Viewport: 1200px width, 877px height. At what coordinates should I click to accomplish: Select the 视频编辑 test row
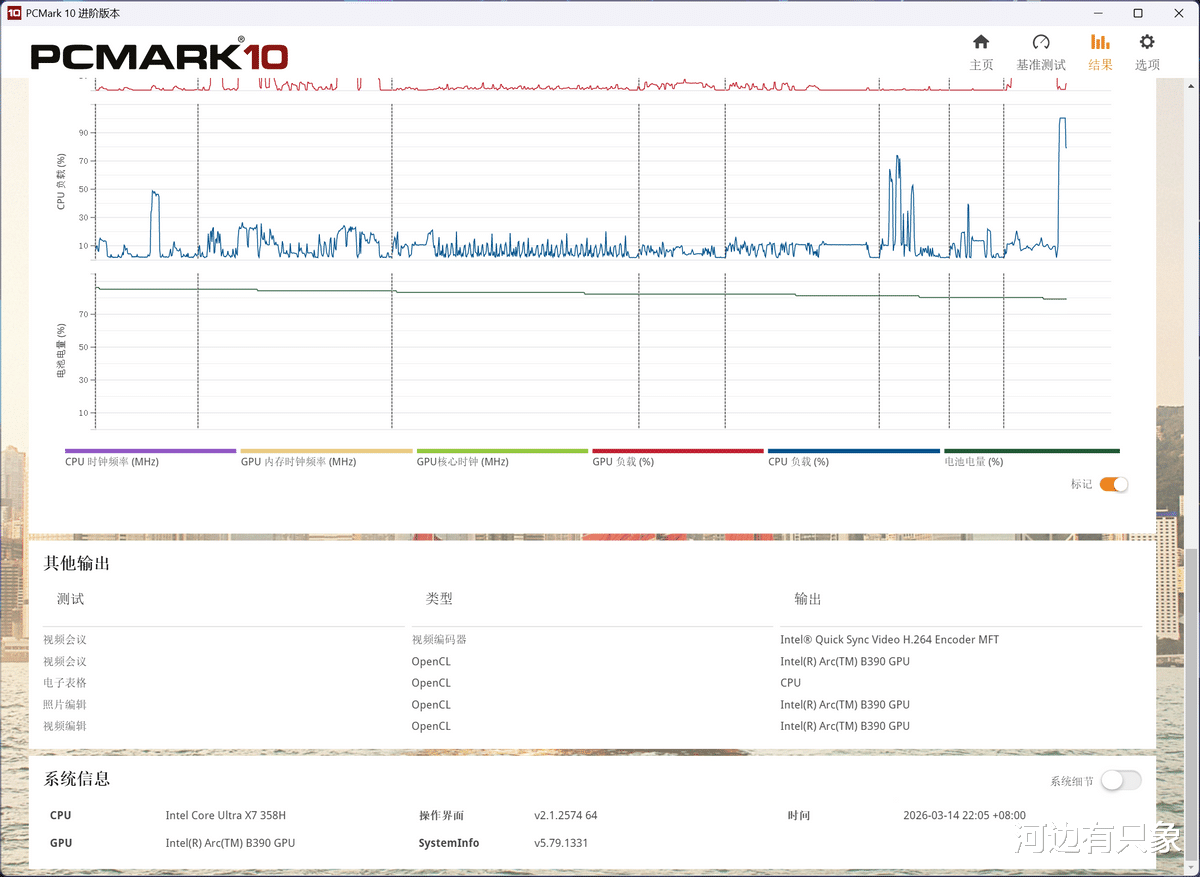[65, 726]
